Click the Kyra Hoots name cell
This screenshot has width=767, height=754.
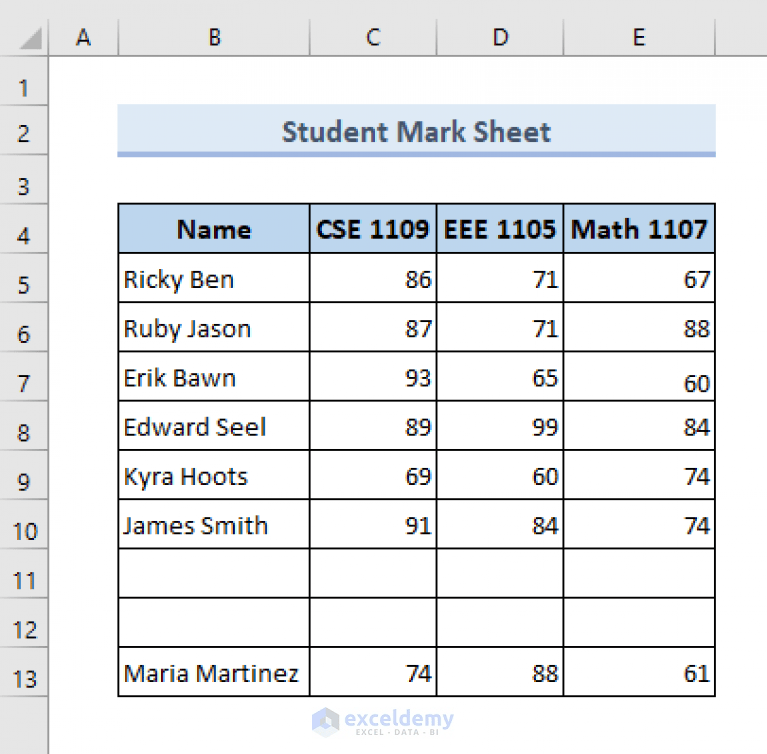(214, 475)
